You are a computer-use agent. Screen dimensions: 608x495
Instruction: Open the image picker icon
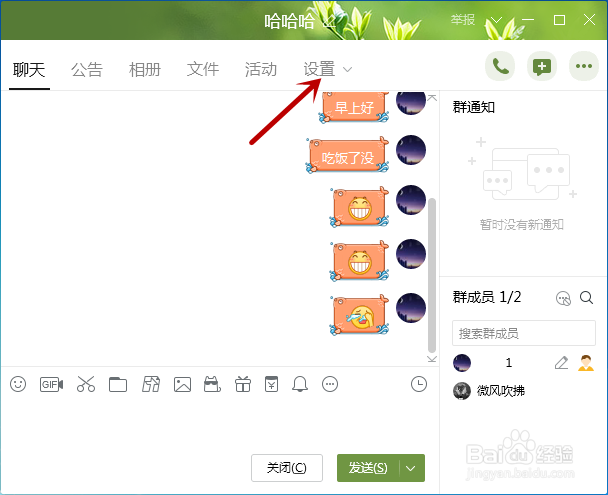(182, 385)
